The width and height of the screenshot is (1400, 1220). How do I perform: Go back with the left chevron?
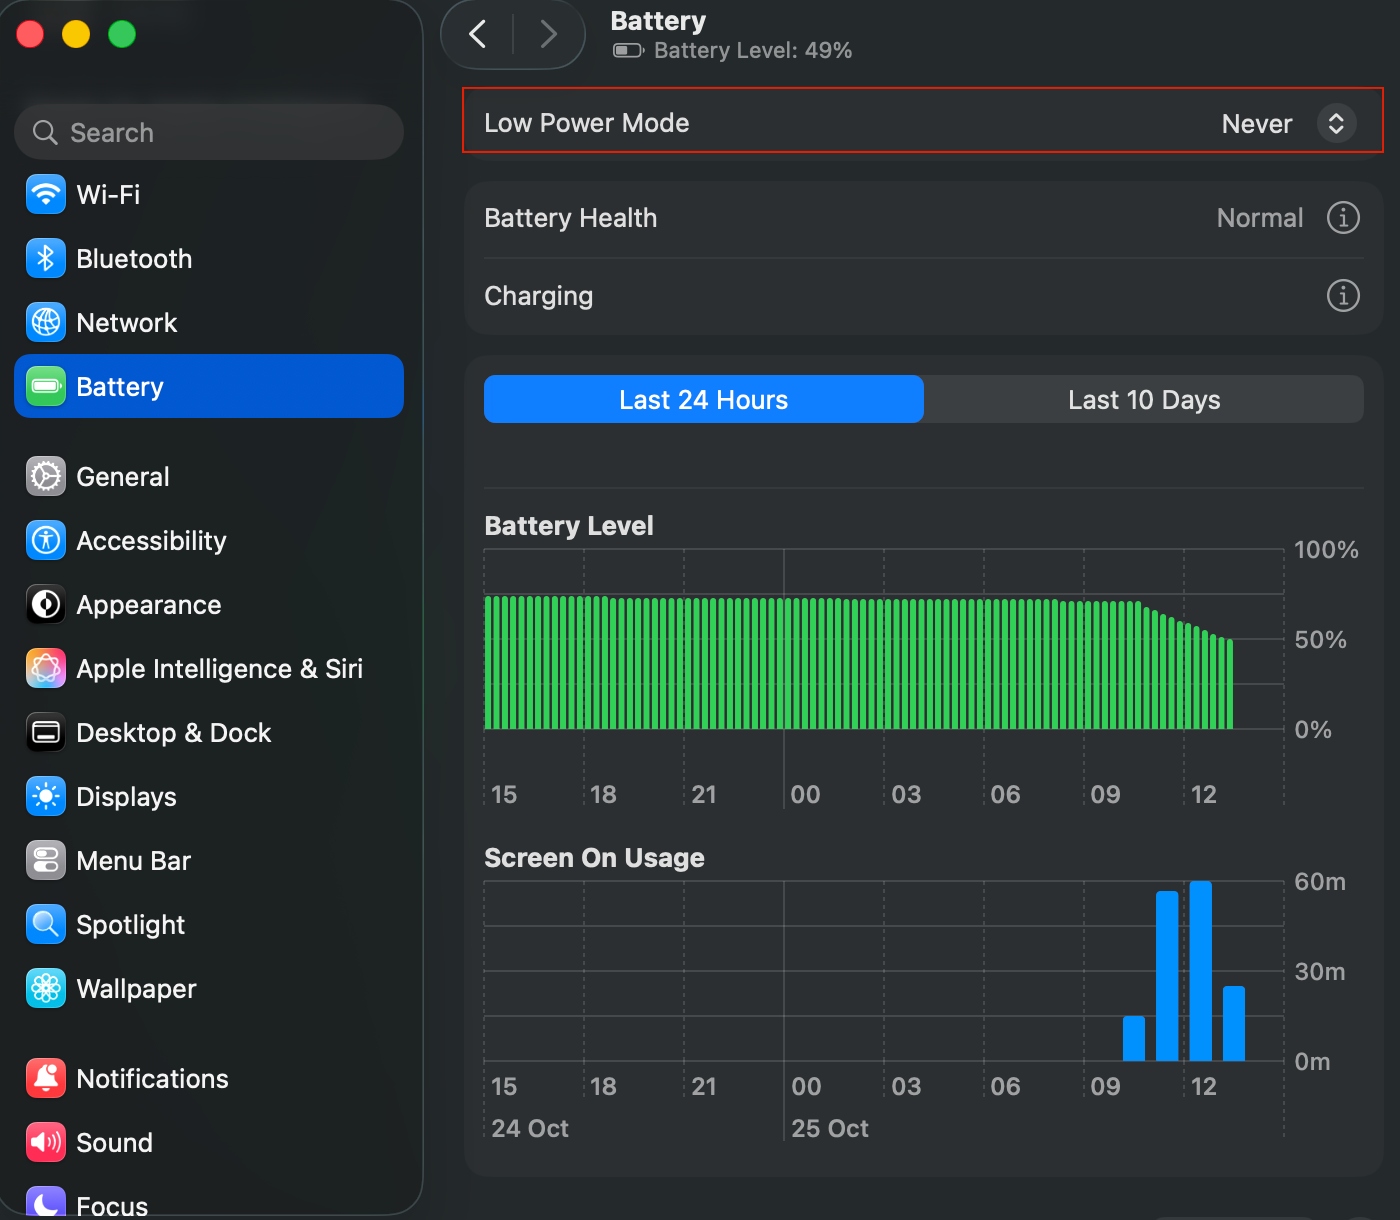[x=478, y=35]
